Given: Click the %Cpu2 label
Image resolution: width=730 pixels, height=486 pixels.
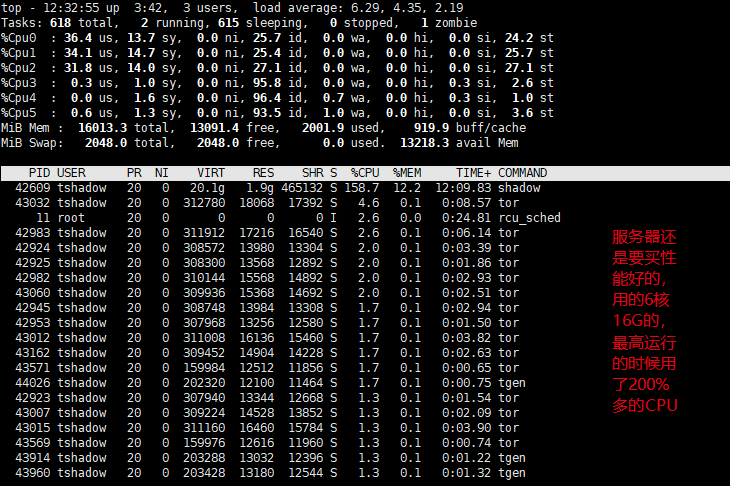Looking at the screenshot, I should coord(19,68).
